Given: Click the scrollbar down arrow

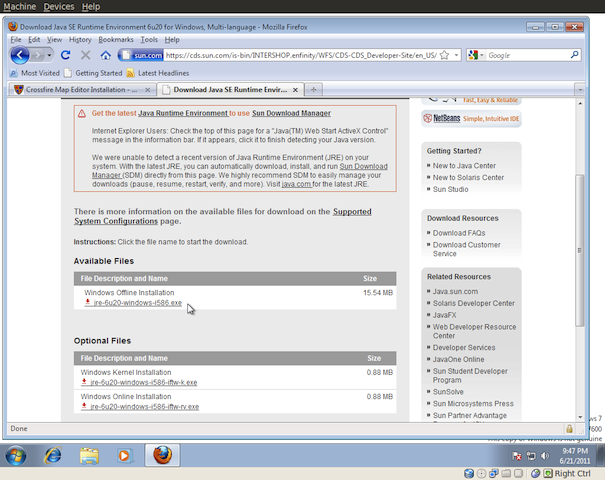Looking at the screenshot, I should coord(580,417).
